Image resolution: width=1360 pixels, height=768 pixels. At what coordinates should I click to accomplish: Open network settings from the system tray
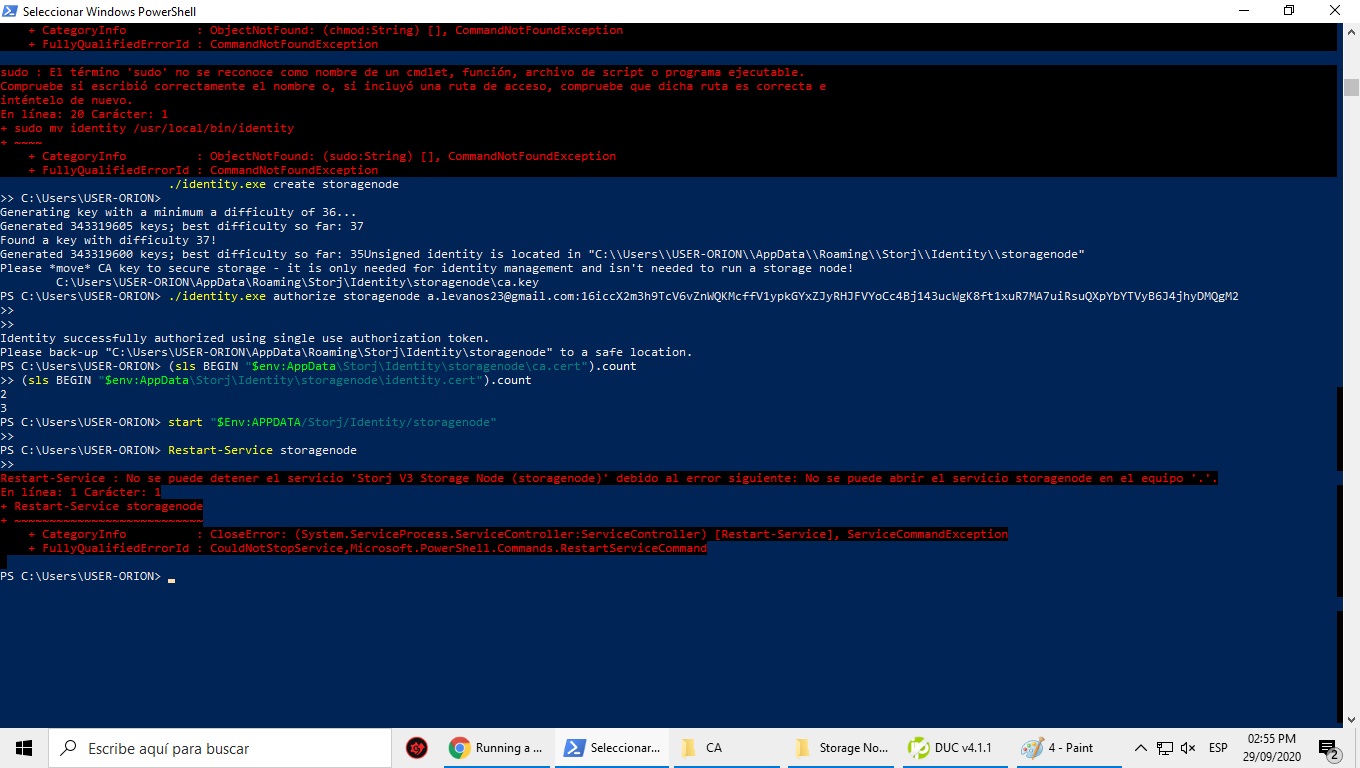point(1165,748)
